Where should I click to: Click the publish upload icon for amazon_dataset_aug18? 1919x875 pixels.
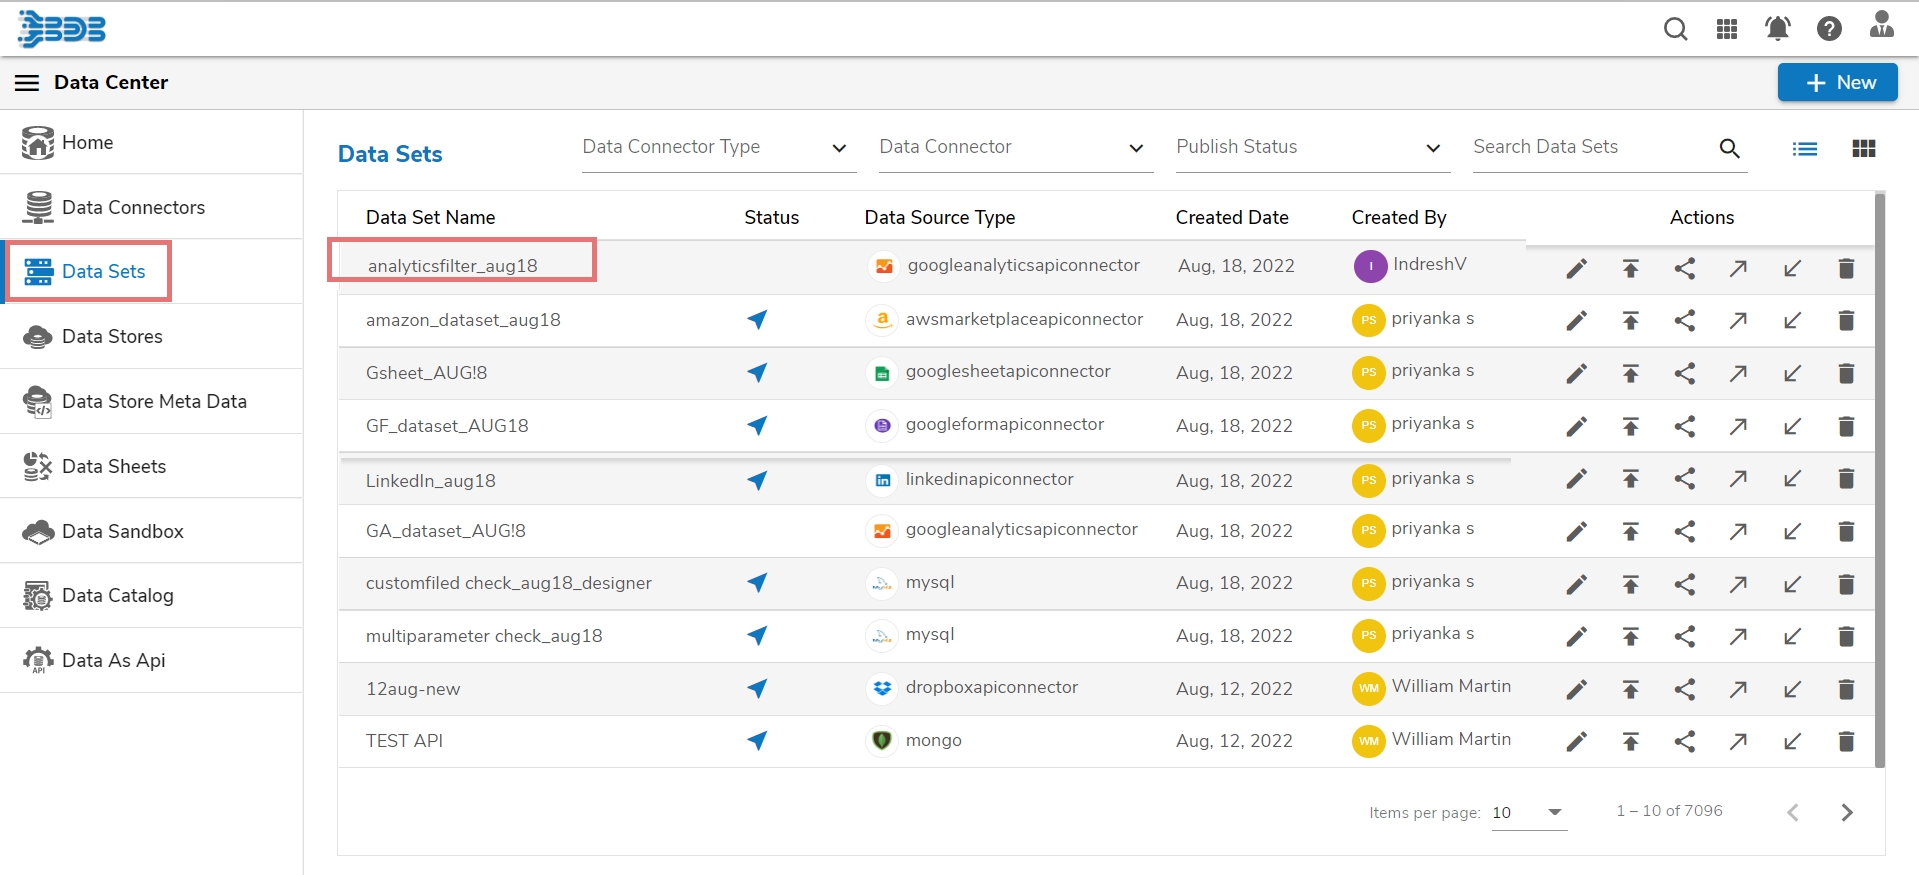click(1630, 321)
